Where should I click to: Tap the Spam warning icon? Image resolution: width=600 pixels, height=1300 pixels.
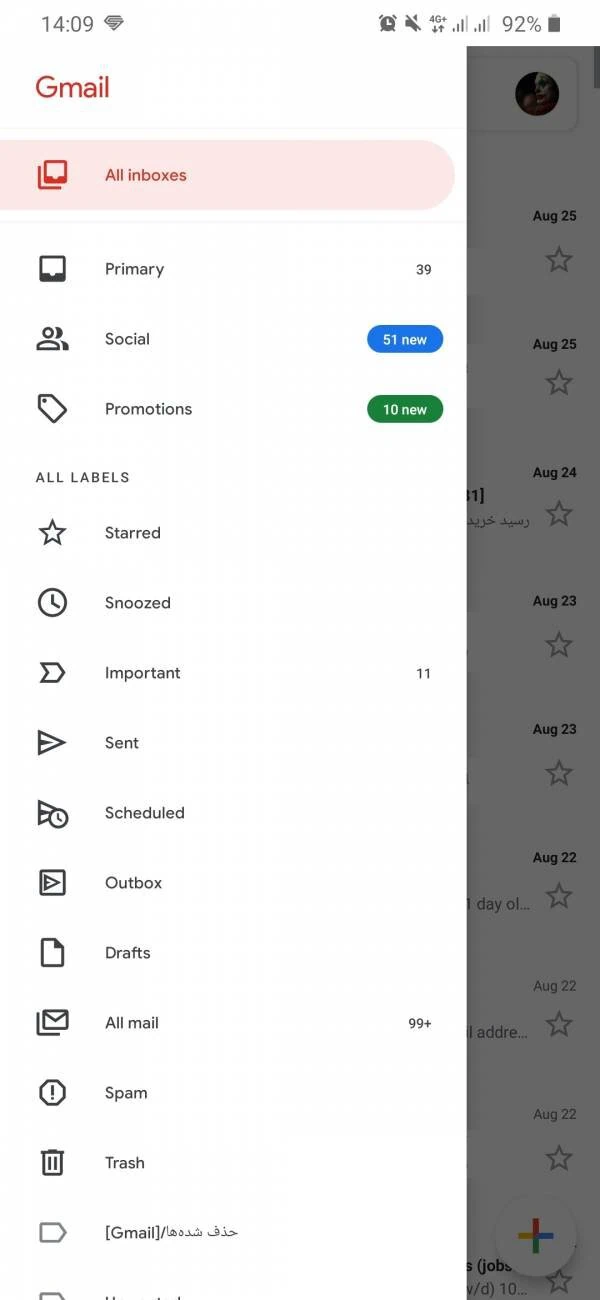click(52, 1093)
